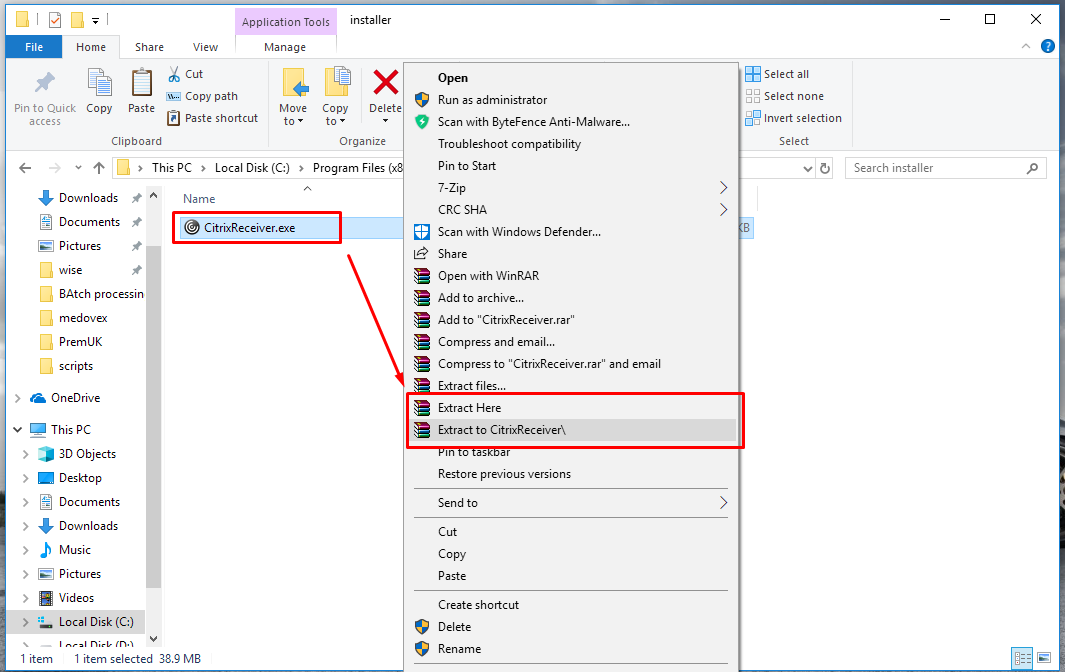Click the Cut scissors icon in ribbon
The image size is (1065, 672).
(174, 74)
